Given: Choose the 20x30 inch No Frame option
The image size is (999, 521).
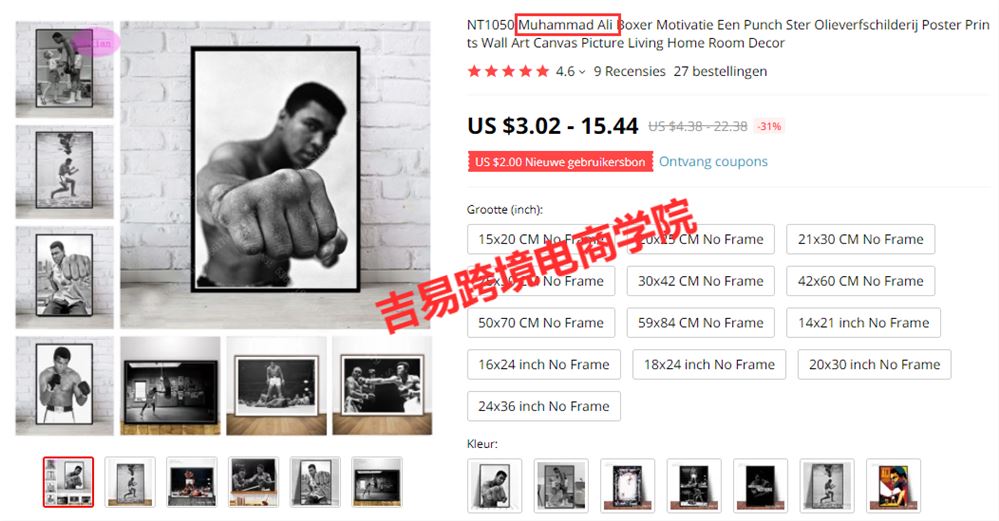Looking at the screenshot, I should pos(874,364).
